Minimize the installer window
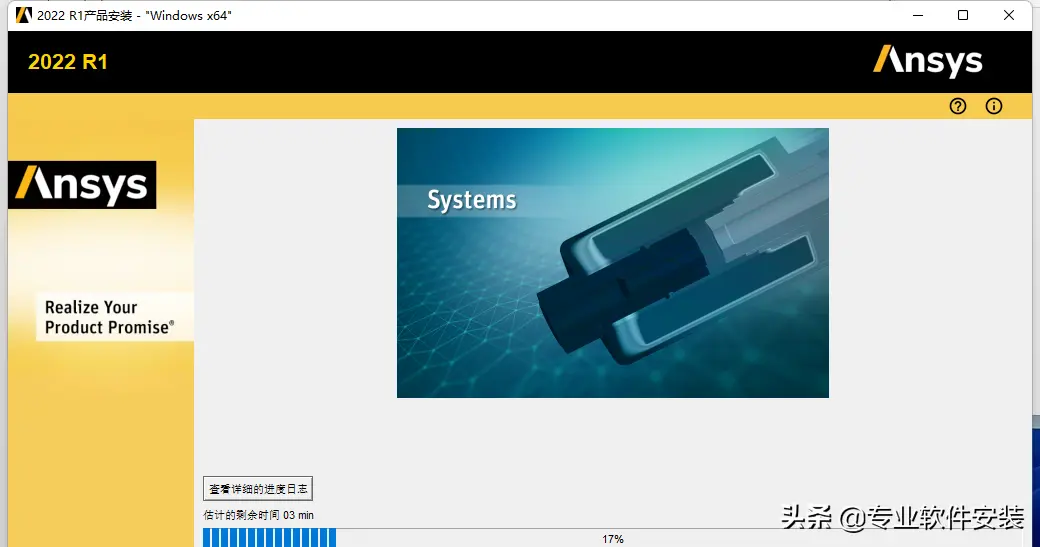1040x547 pixels. coord(918,15)
